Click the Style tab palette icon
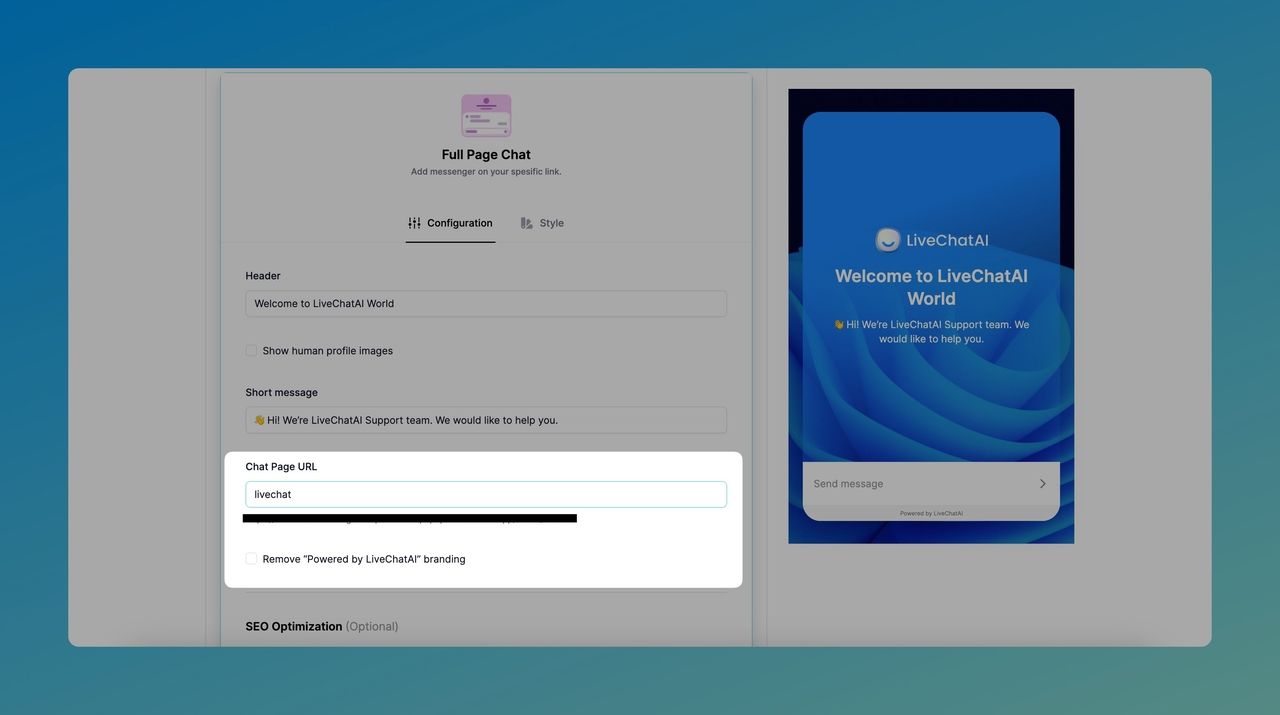This screenshot has height=715, width=1280. (527, 223)
